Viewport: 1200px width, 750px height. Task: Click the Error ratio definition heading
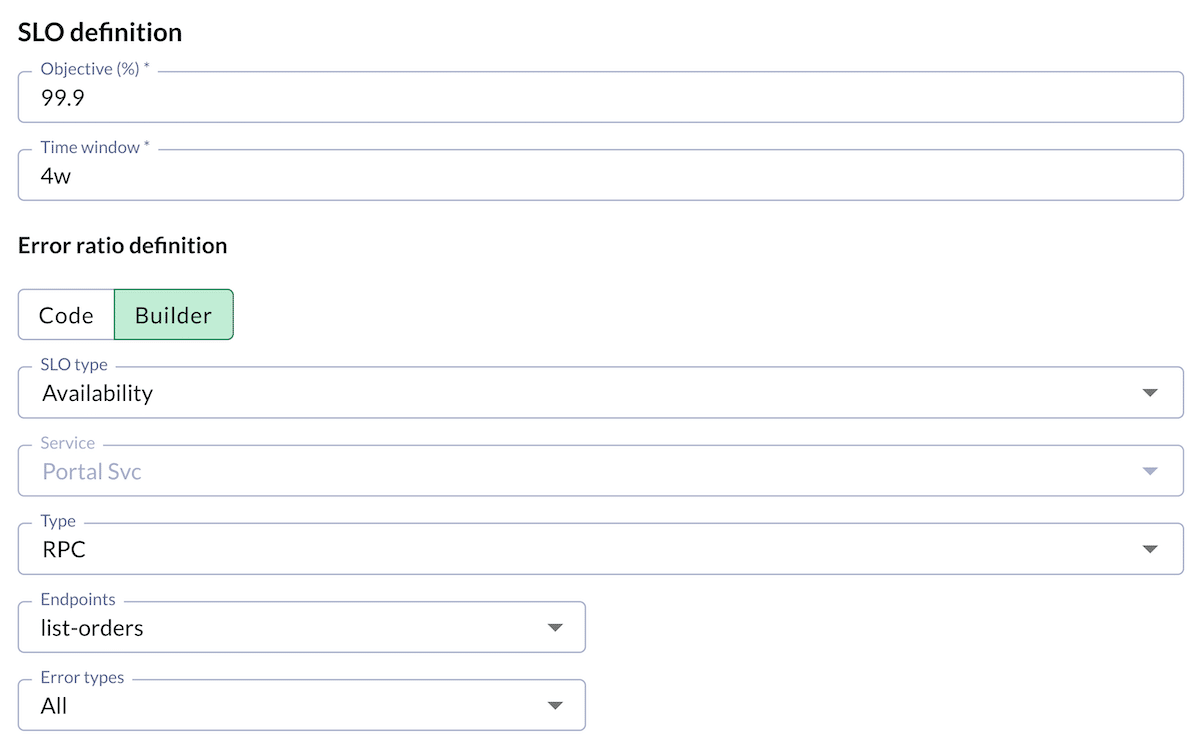pyautogui.click(x=122, y=244)
